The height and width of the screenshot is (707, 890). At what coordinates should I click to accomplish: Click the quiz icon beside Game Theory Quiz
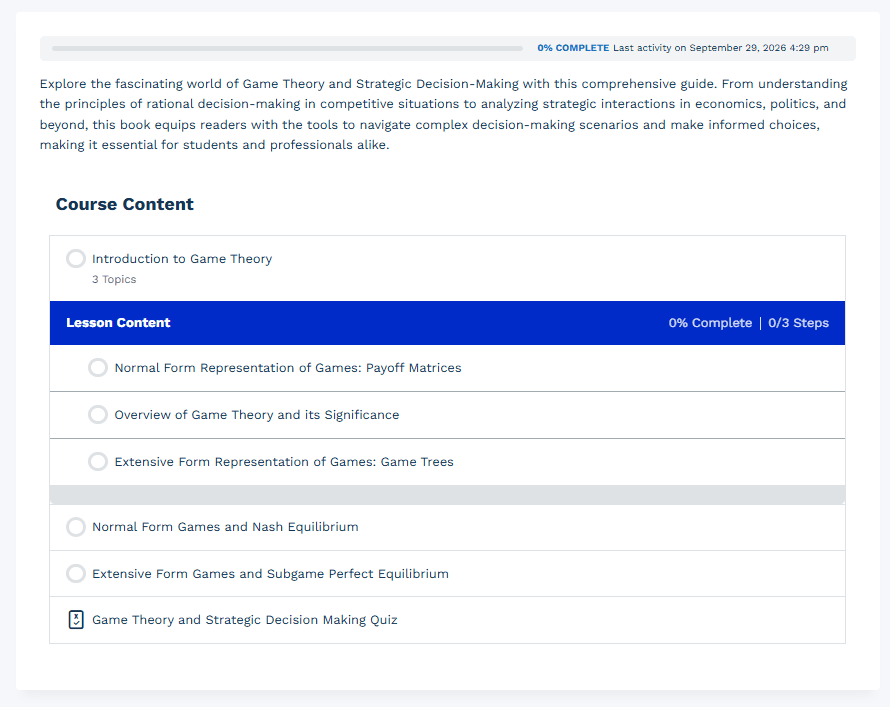click(x=76, y=620)
